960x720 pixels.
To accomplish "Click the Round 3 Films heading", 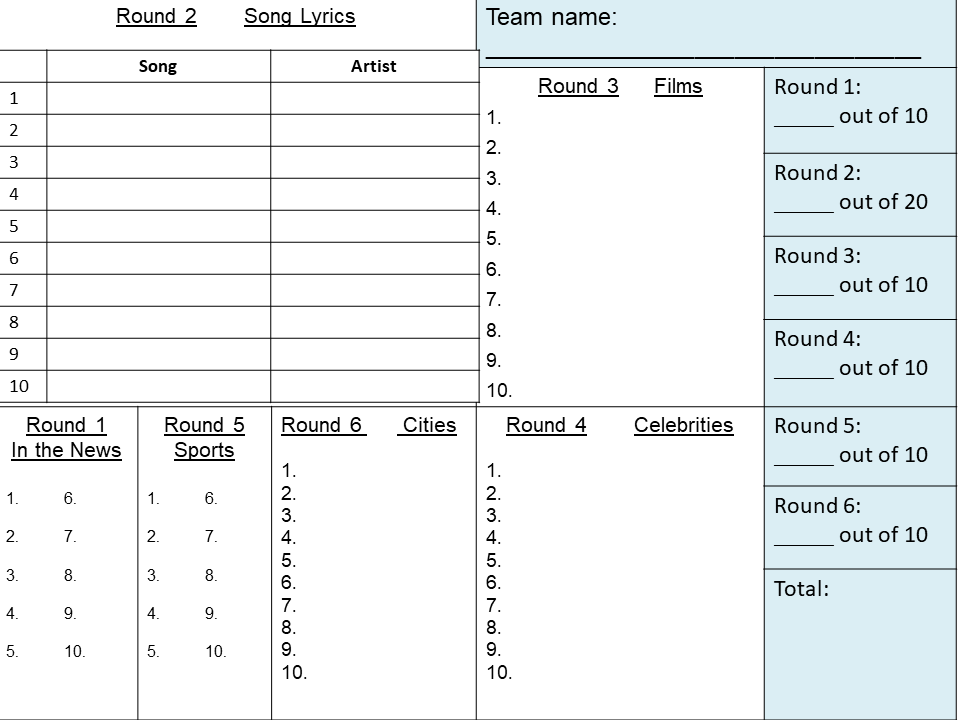I will 620,86.
